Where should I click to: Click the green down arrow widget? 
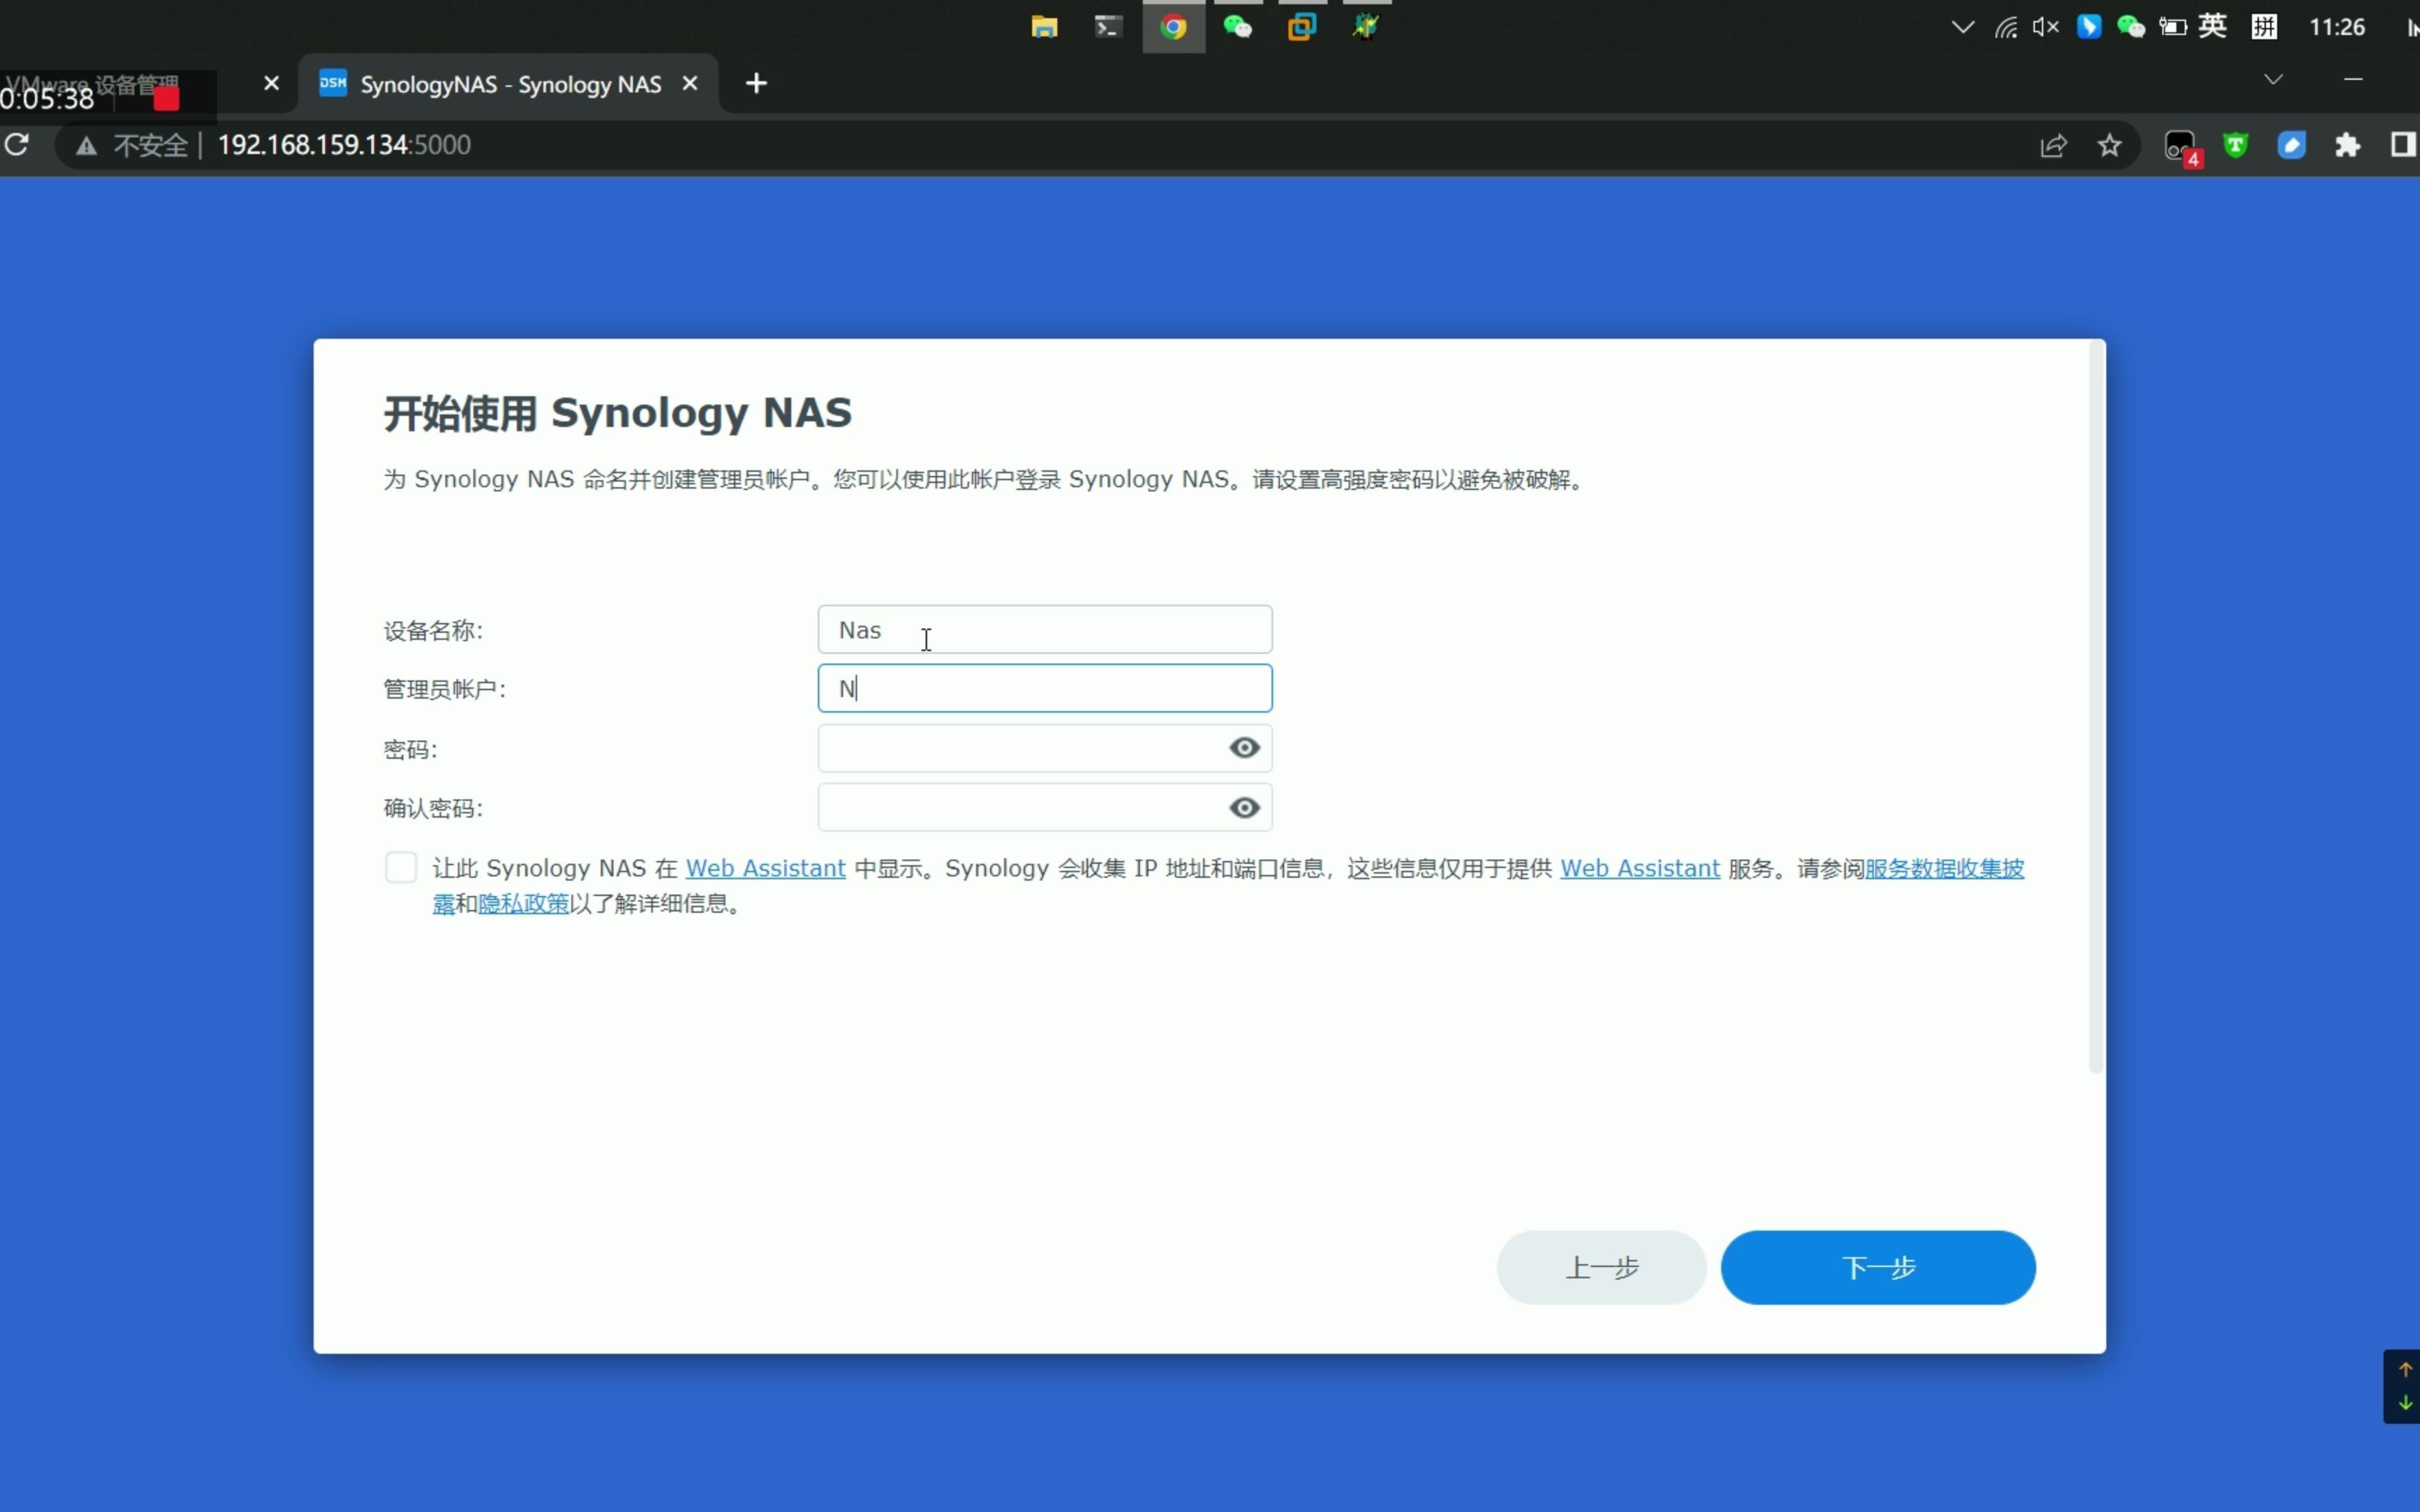coord(2405,1402)
